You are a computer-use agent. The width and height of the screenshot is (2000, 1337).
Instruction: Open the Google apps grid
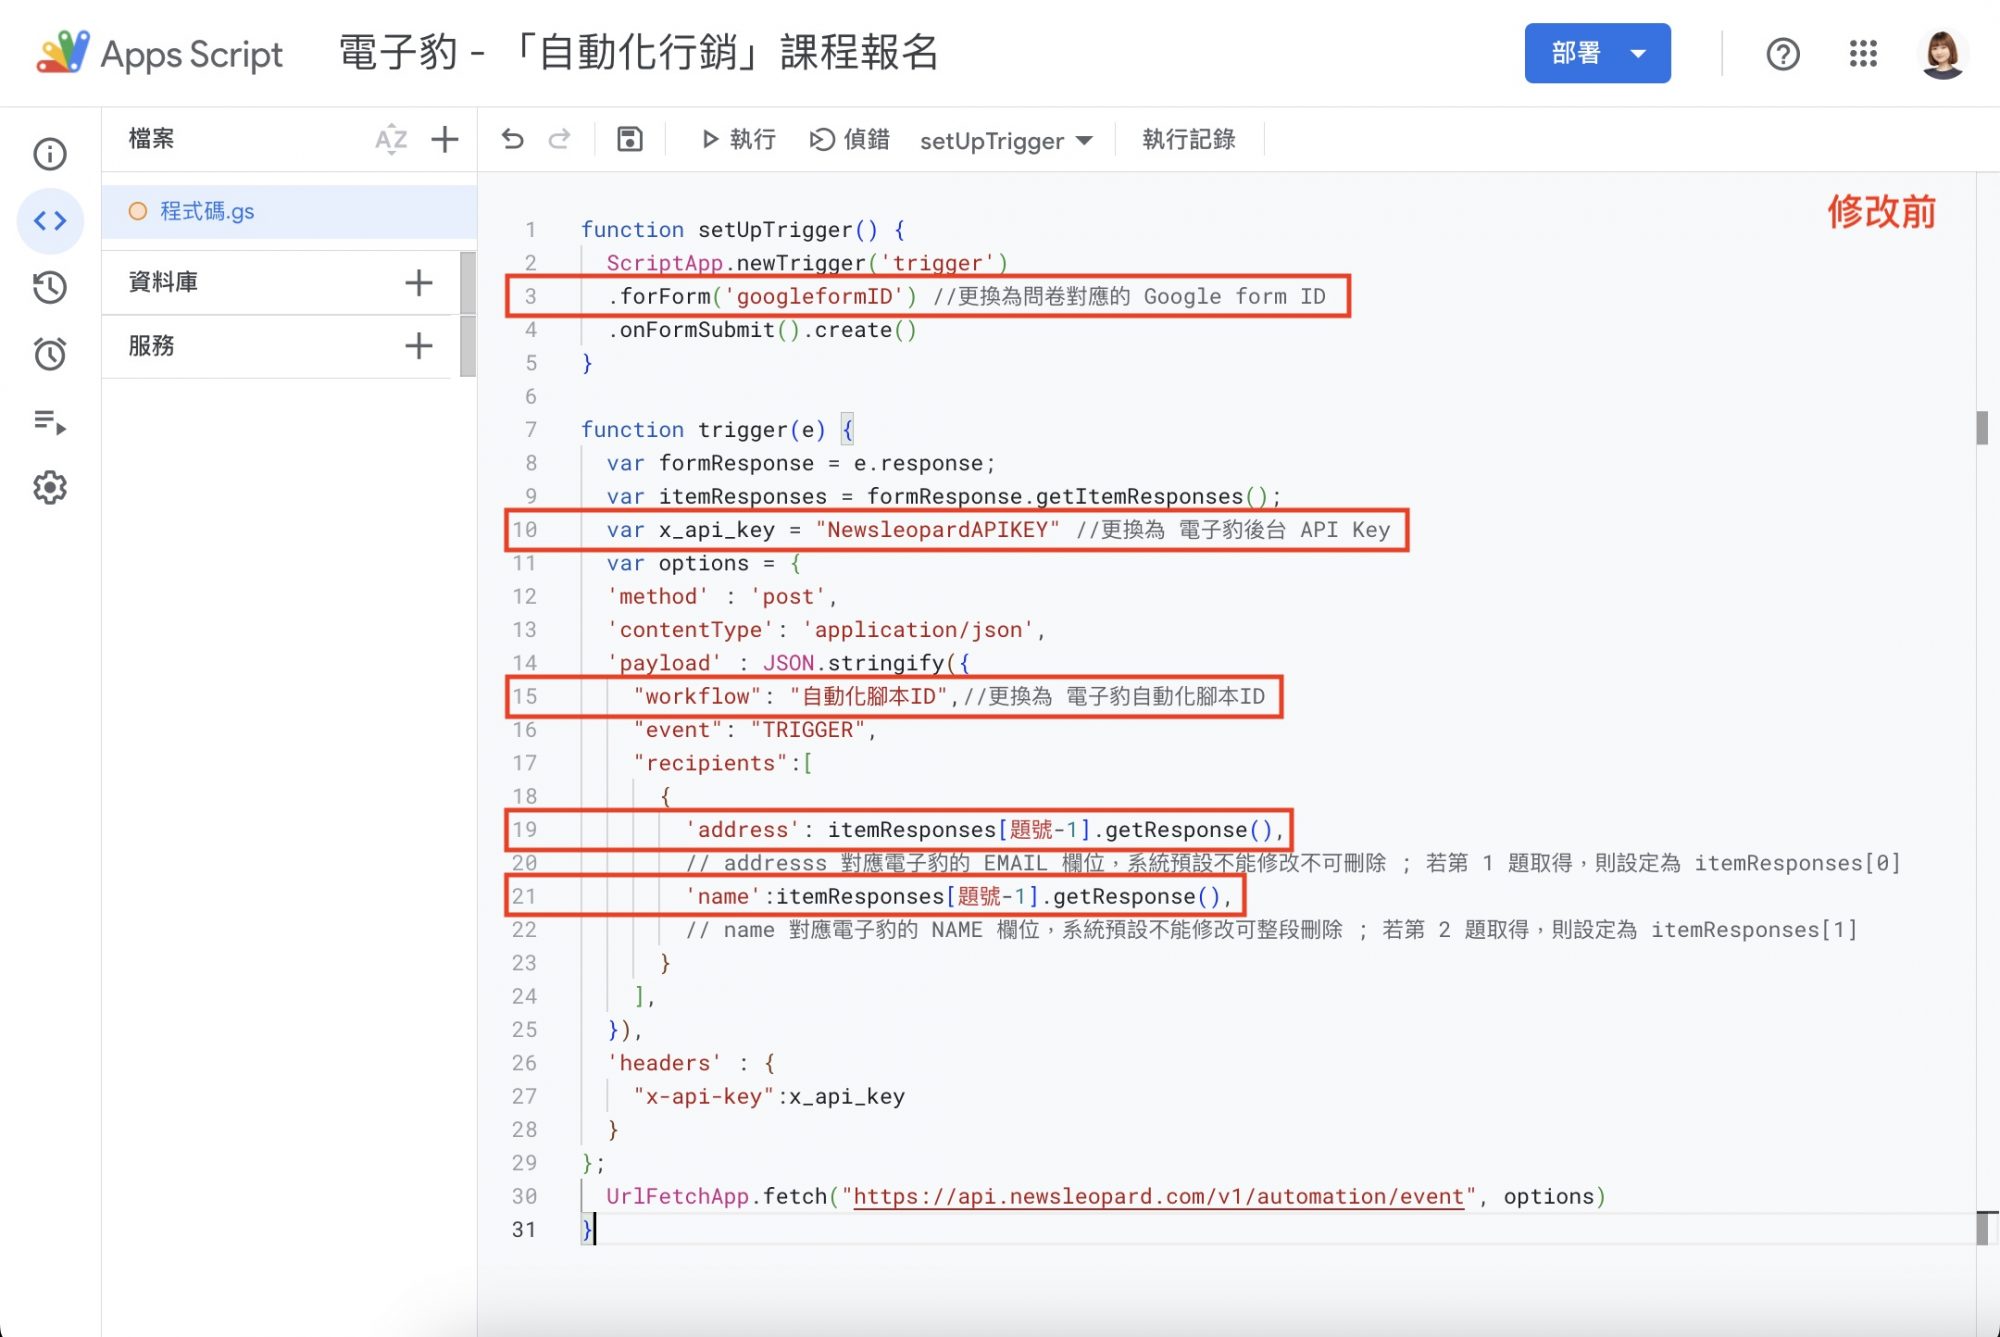[1863, 53]
